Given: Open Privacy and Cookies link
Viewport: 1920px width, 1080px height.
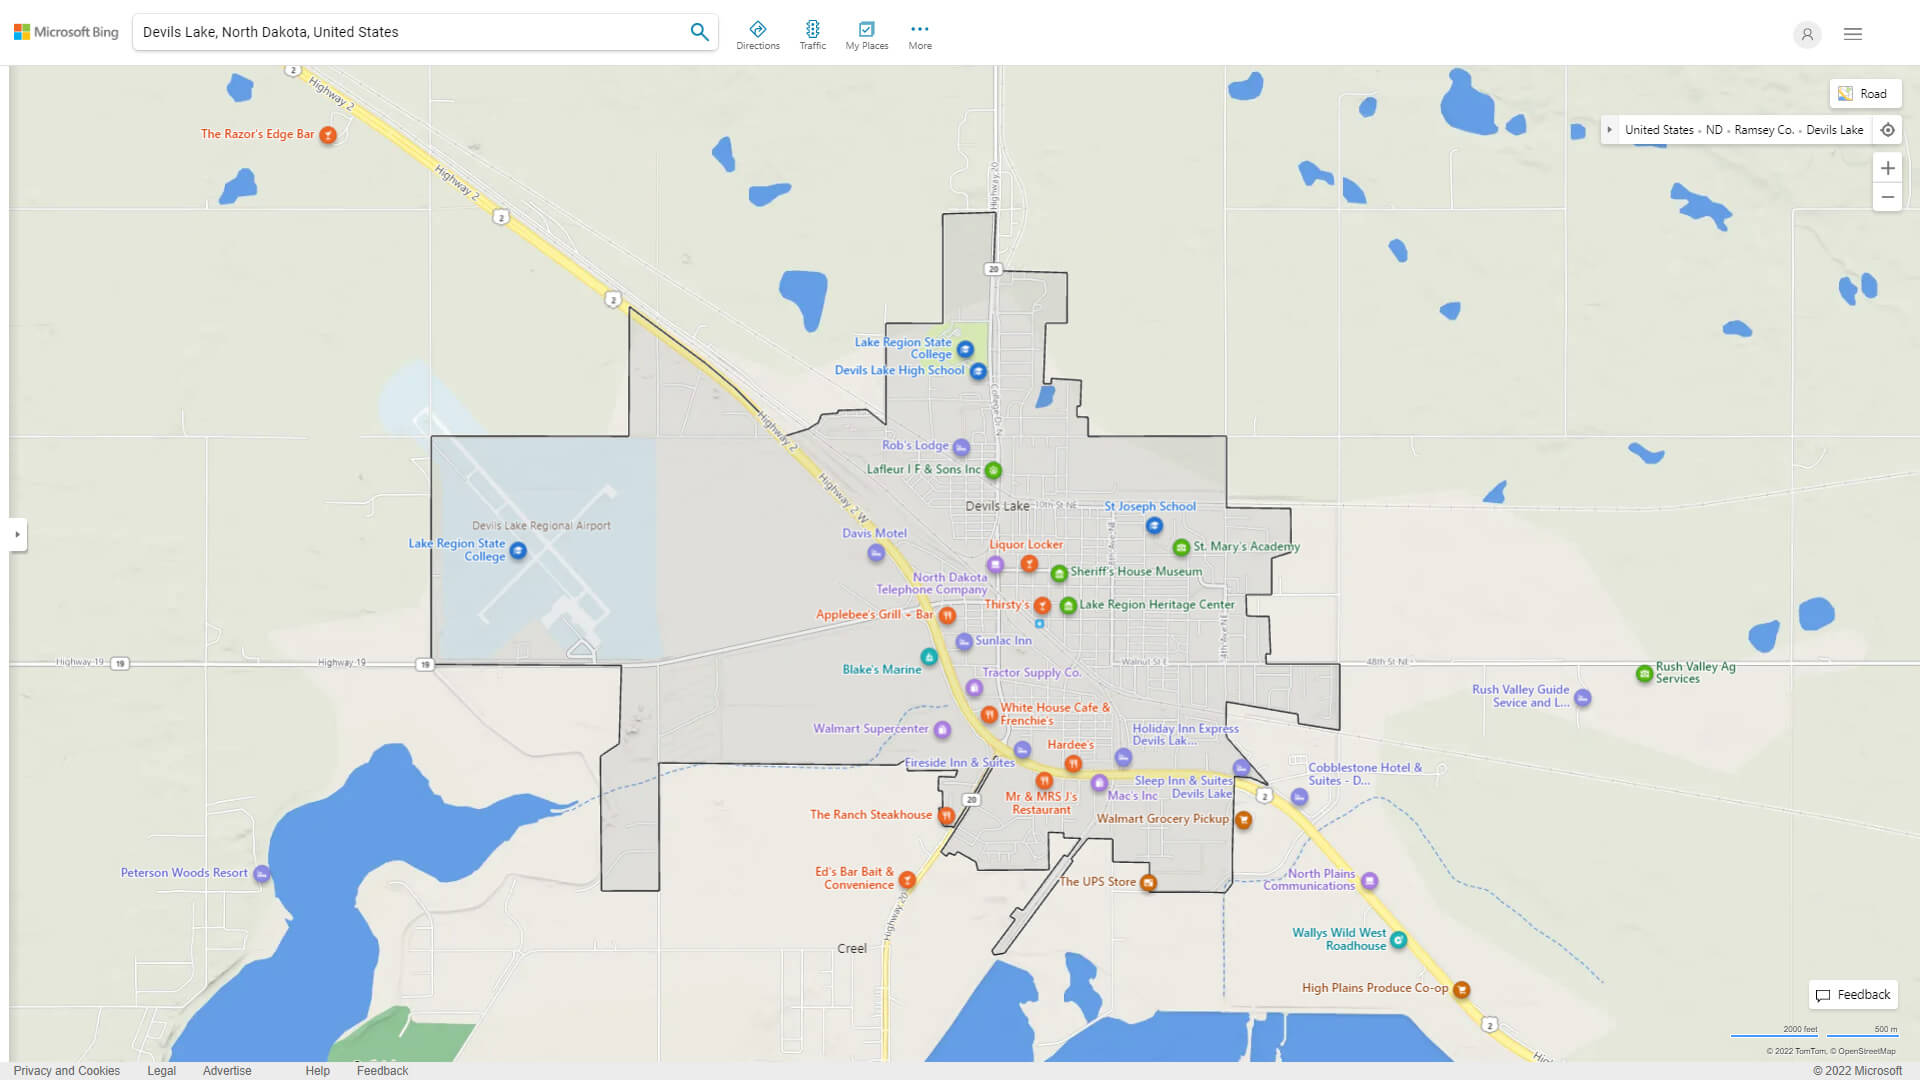Looking at the screenshot, I should 67,1070.
